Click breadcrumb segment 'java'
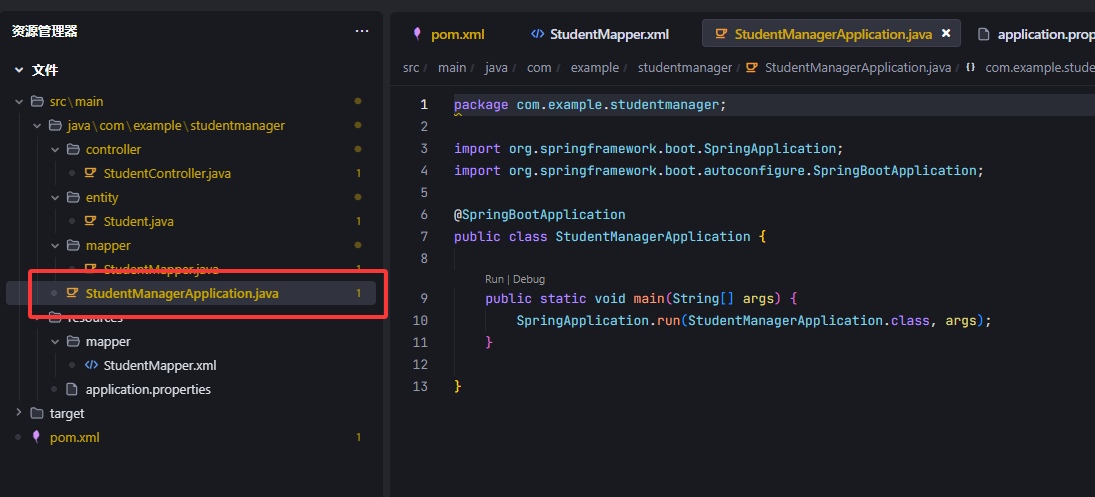This screenshot has width=1095, height=497. tap(496, 68)
